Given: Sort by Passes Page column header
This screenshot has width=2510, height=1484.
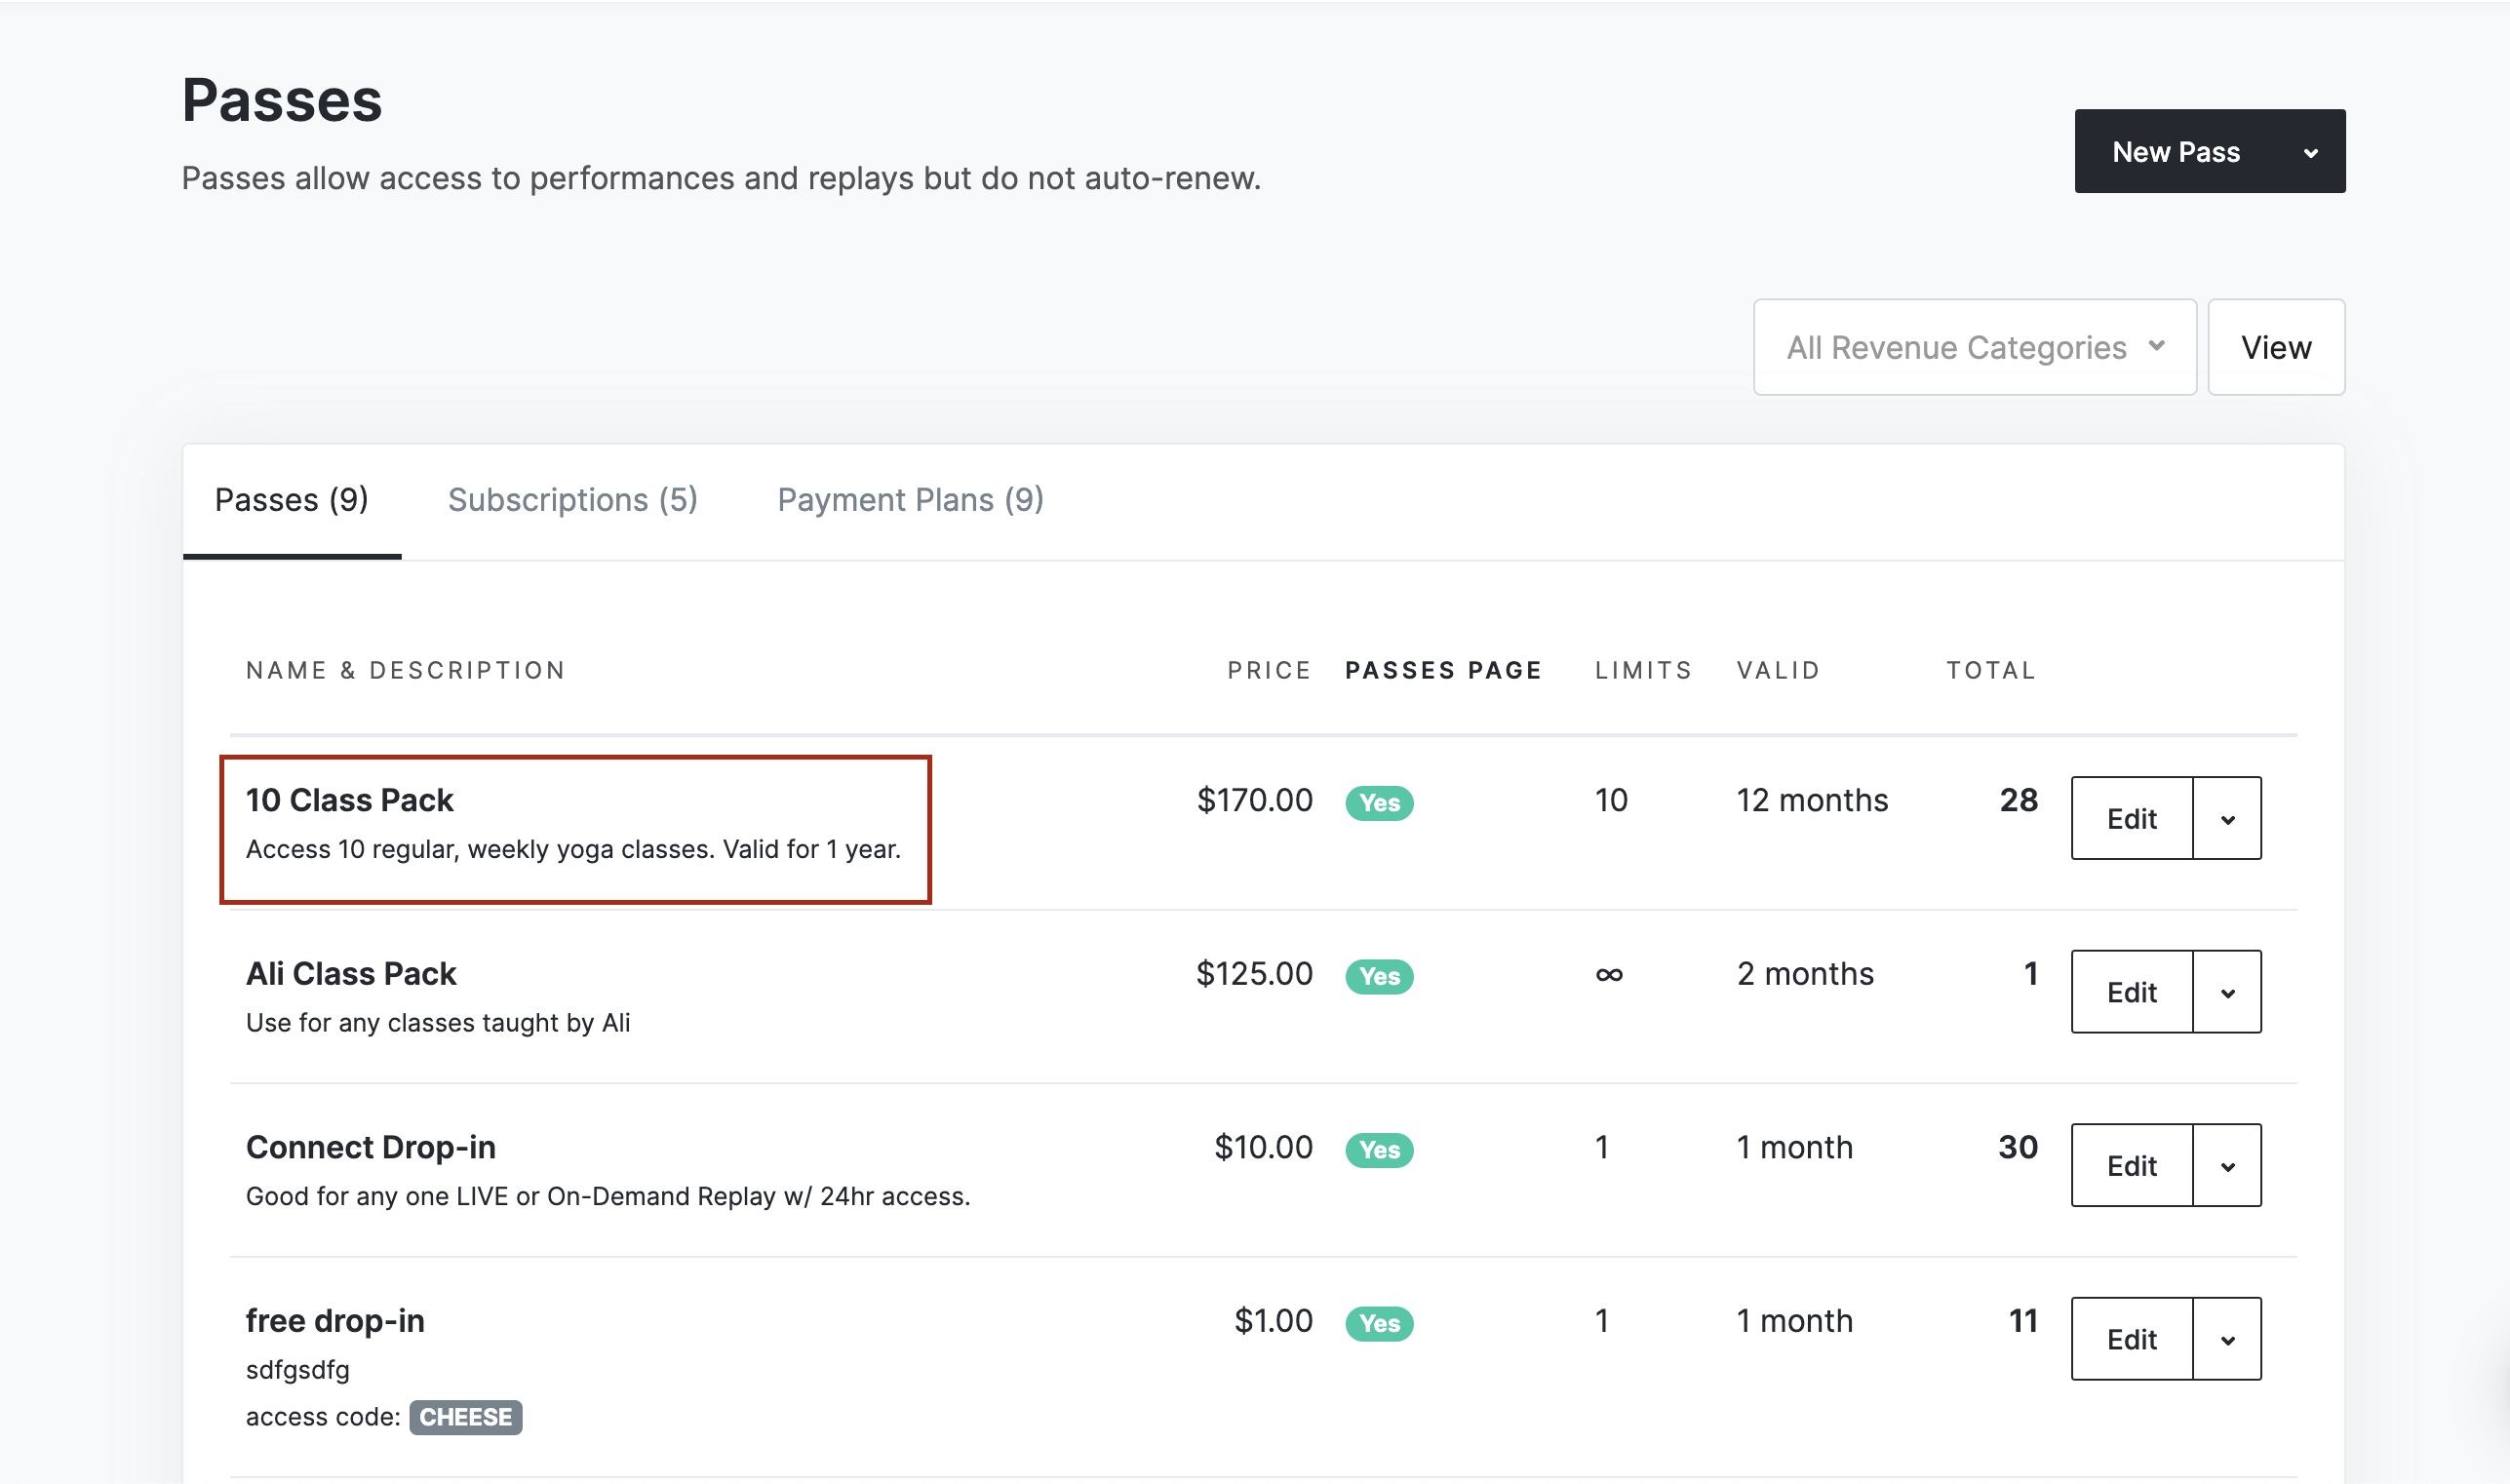Looking at the screenshot, I should [1443, 670].
